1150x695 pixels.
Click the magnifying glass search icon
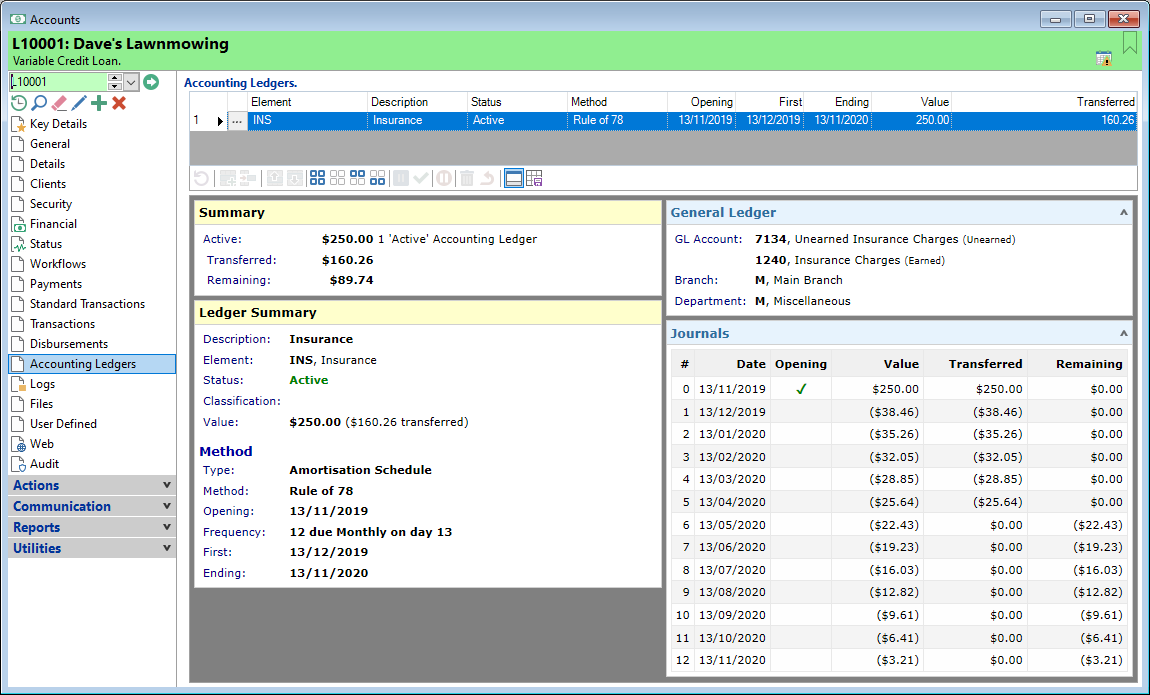pos(39,103)
